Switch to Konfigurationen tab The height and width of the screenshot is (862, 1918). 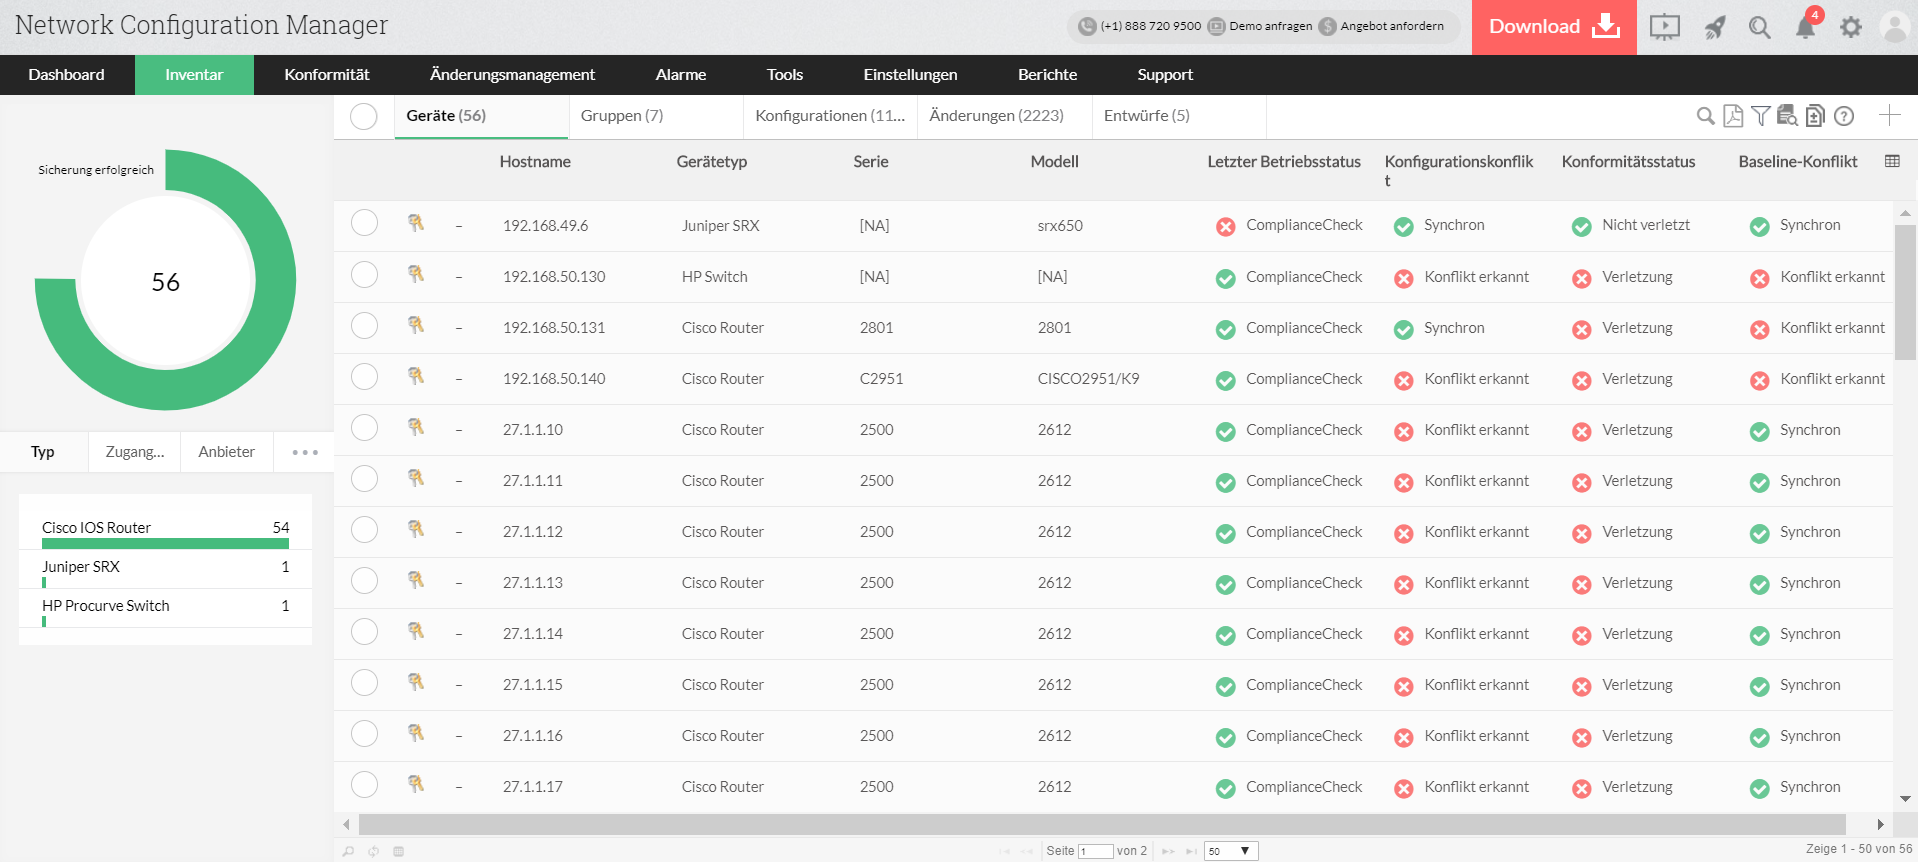pyautogui.click(x=830, y=116)
